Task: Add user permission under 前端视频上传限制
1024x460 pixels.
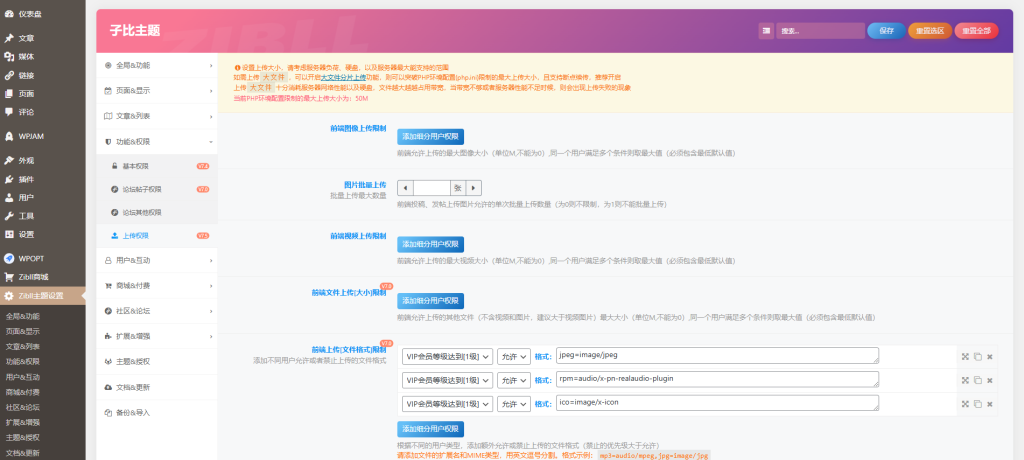Action: coord(430,244)
